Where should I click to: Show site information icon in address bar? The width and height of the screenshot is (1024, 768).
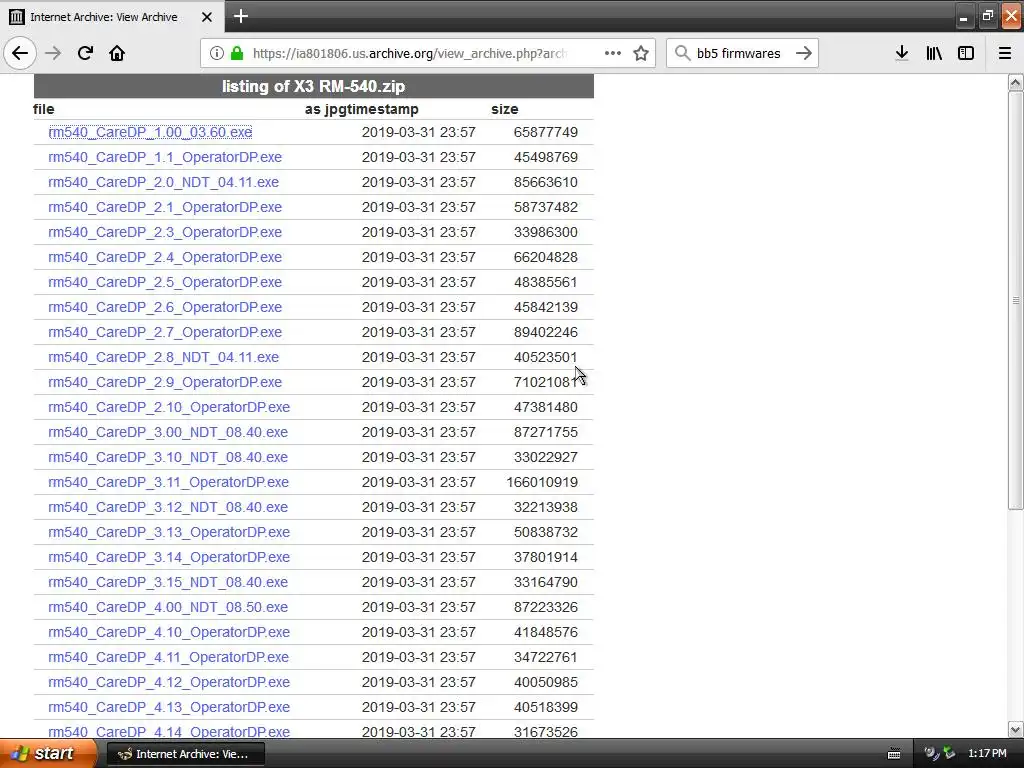217,53
